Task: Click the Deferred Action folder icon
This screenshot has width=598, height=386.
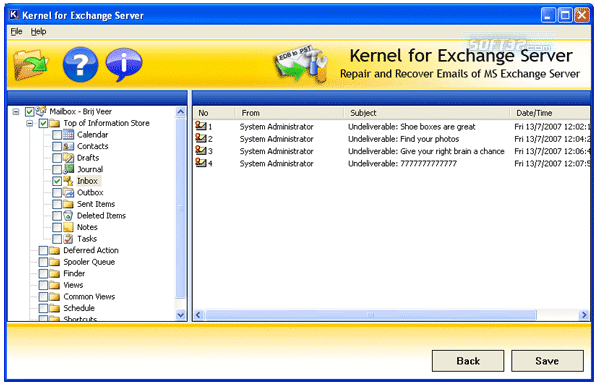Action: [55, 250]
